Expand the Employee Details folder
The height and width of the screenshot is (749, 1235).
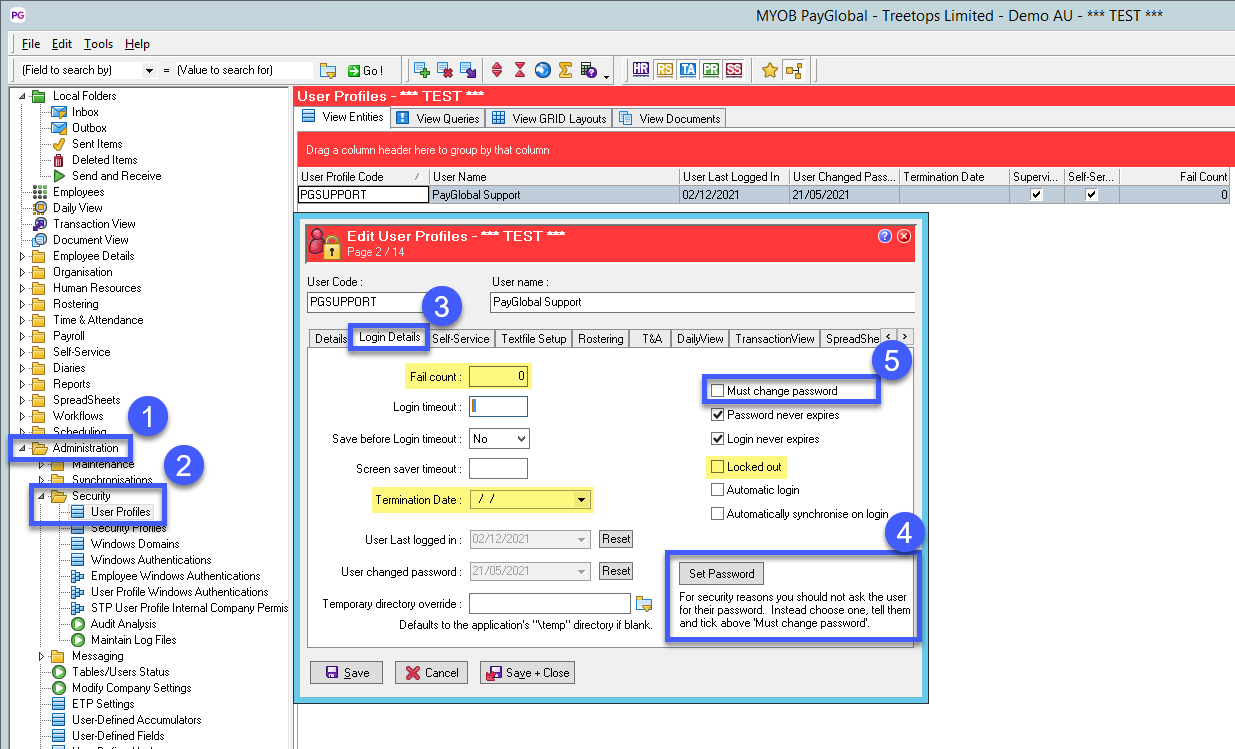23,256
